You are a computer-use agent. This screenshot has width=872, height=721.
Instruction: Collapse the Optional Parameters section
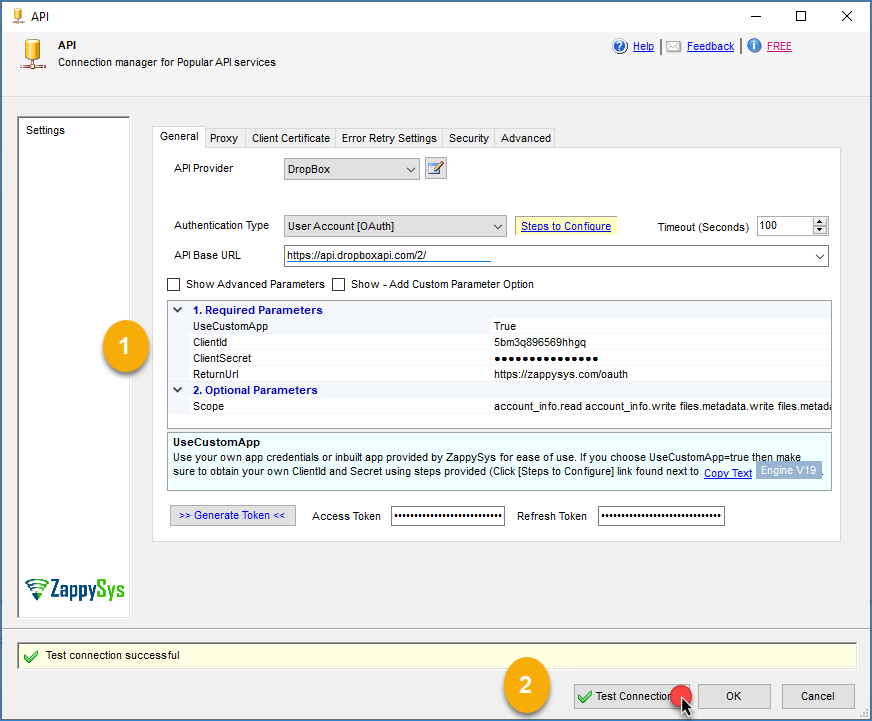pos(177,390)
